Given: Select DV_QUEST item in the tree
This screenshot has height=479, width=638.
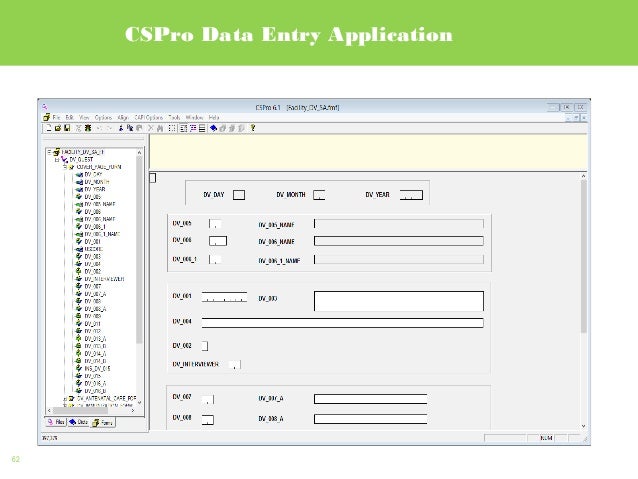Looking at the screenshot, I should (x=81, y=160).
